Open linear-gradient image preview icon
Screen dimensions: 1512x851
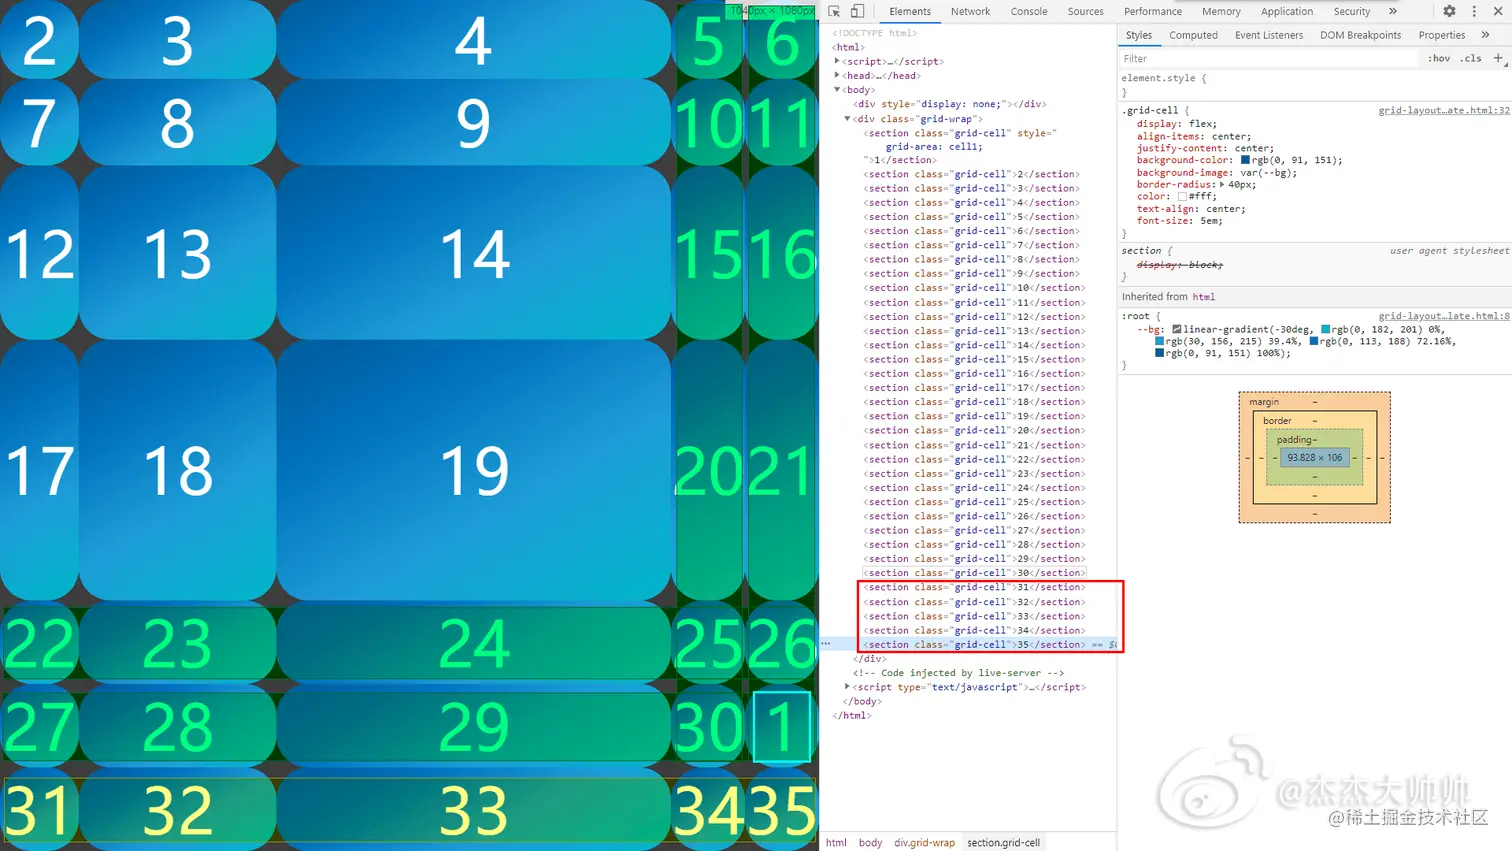coord(1177,329)
